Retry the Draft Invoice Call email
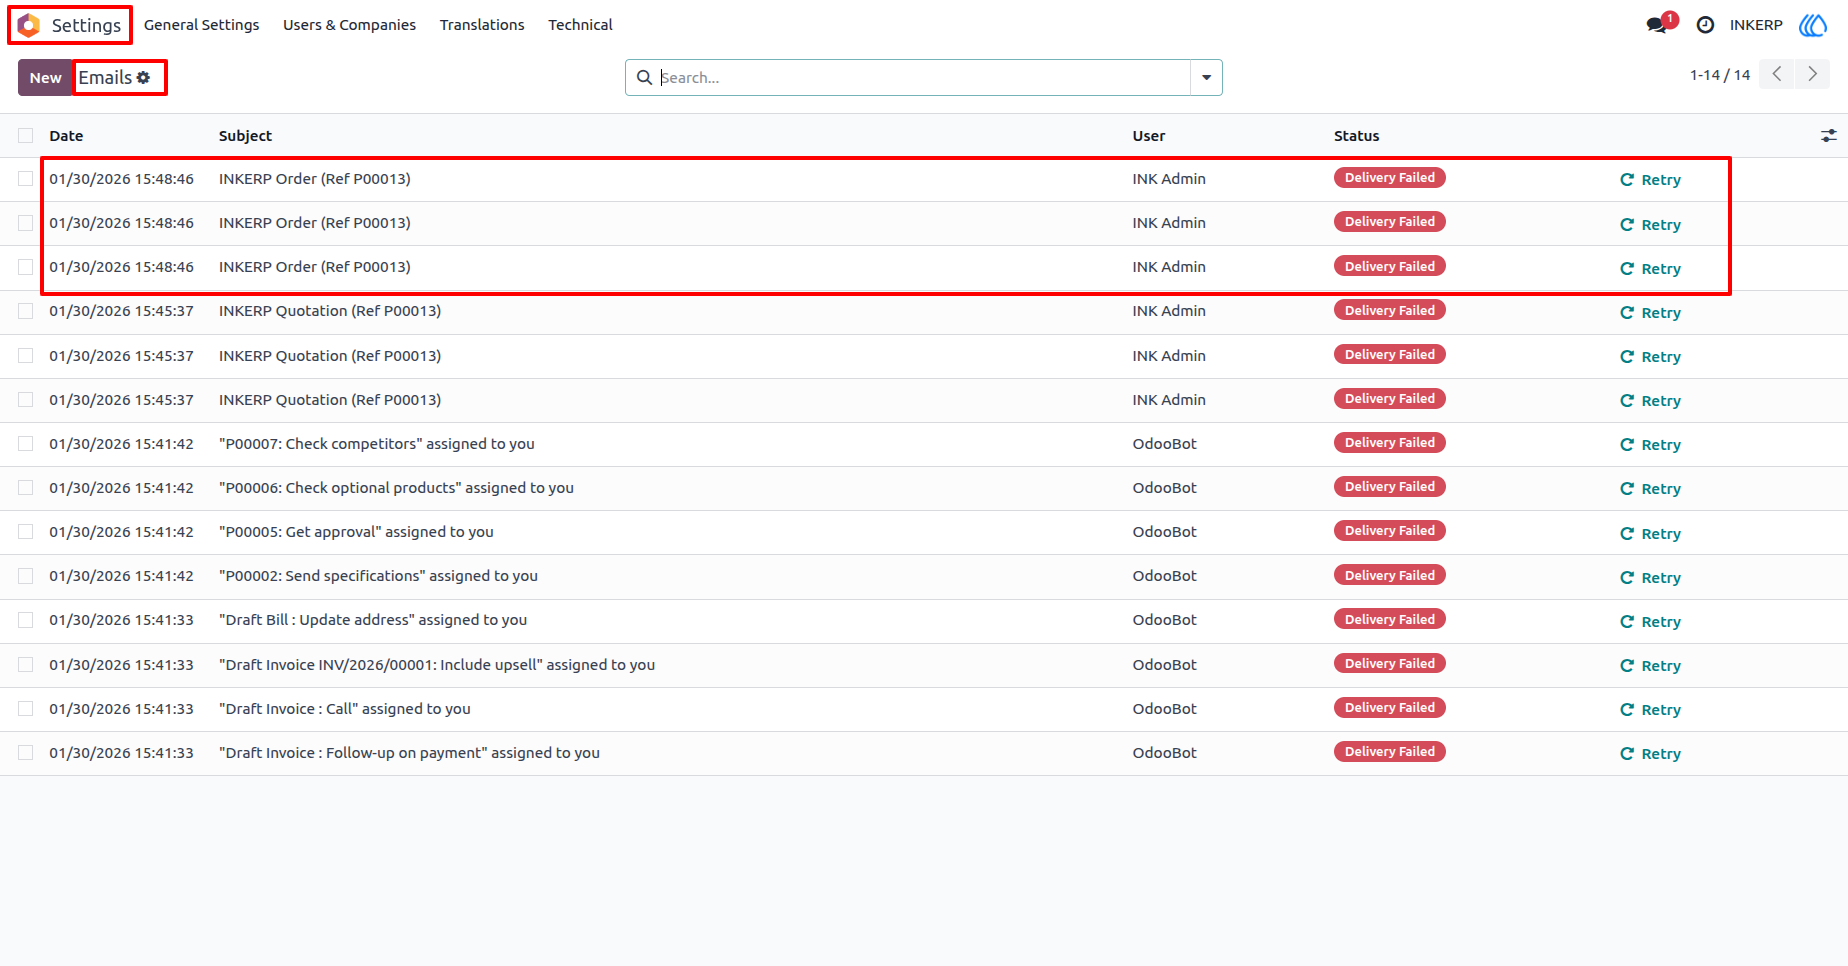The height and width of the screenshot is (966, 1848). (1650, 710)
